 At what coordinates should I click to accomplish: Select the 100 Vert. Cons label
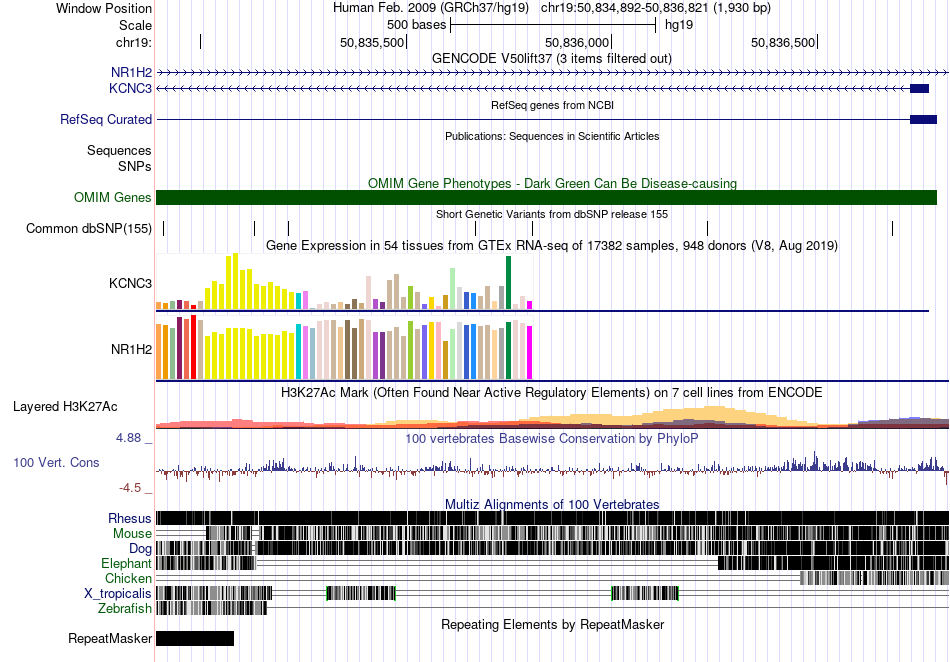56,462
